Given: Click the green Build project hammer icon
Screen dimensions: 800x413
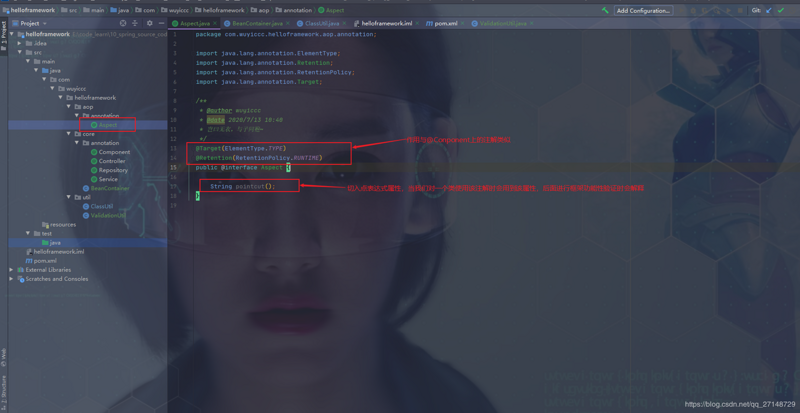Looking at the screenshot, I should 605,10.
